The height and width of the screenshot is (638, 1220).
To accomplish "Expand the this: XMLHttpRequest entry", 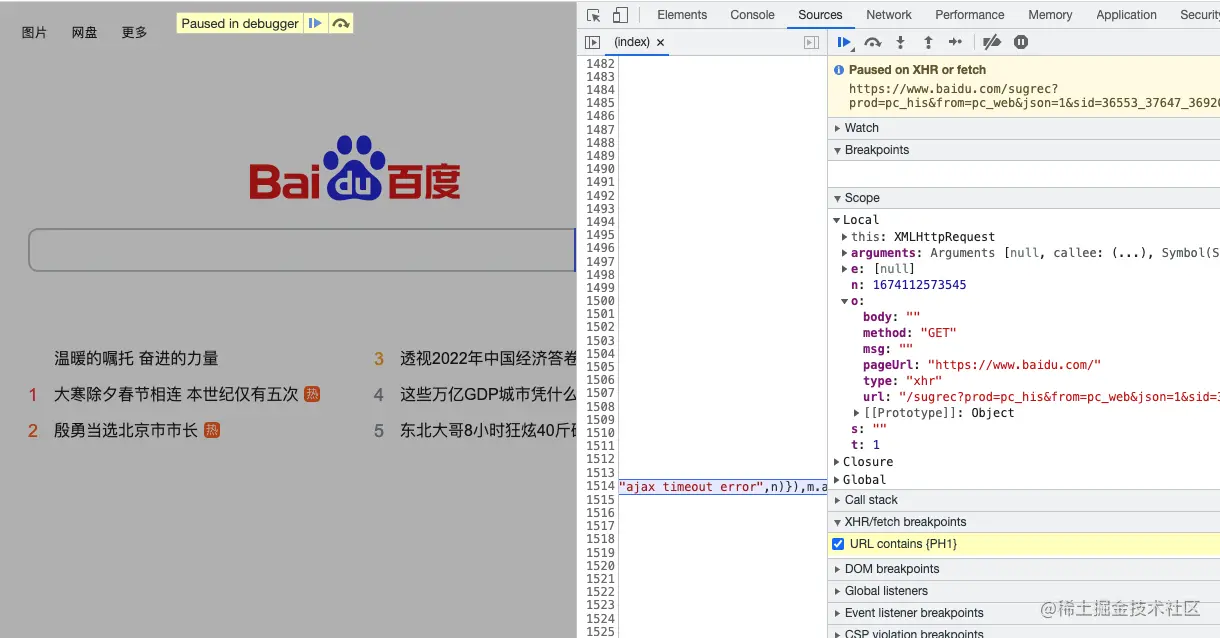I will tap(845, 237).
